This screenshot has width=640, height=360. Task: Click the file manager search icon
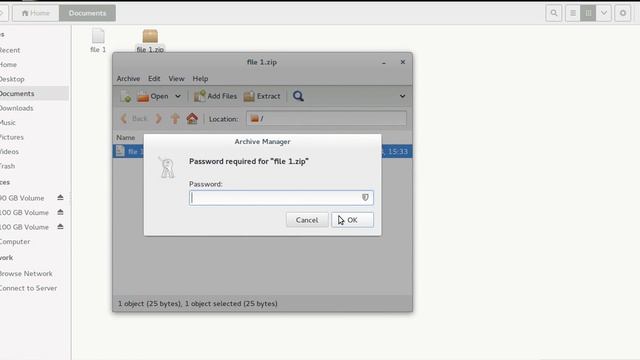point(554,13)
